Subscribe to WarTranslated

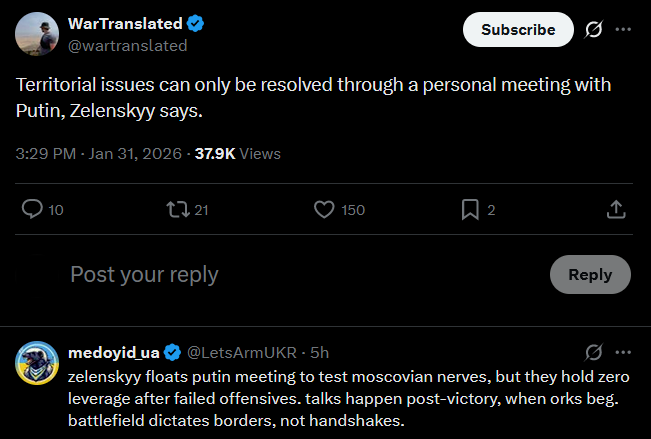[518, 30]
